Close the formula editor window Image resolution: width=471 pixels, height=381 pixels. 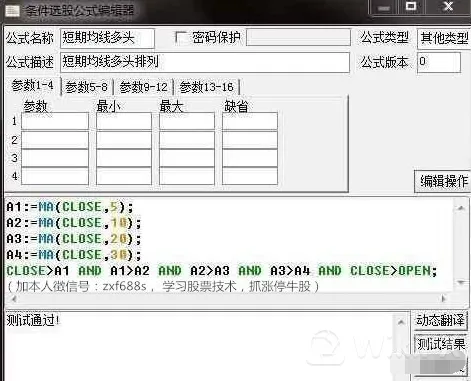click(448, 7)
